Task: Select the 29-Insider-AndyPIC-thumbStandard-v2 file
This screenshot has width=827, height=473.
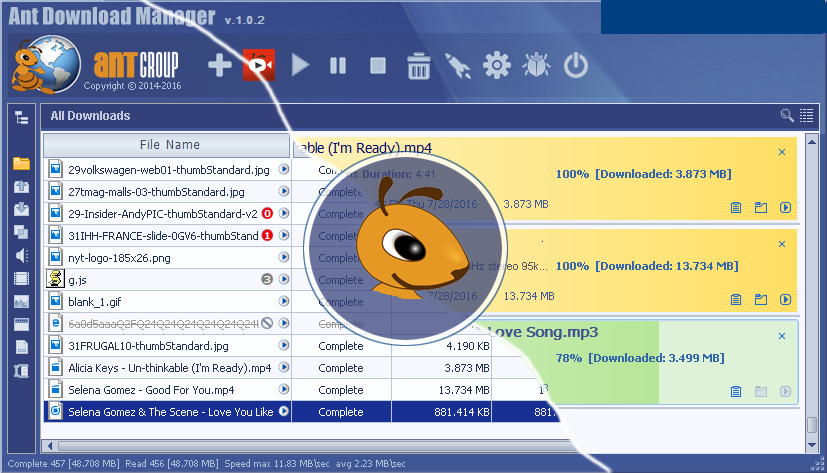Action: (168, 214)
